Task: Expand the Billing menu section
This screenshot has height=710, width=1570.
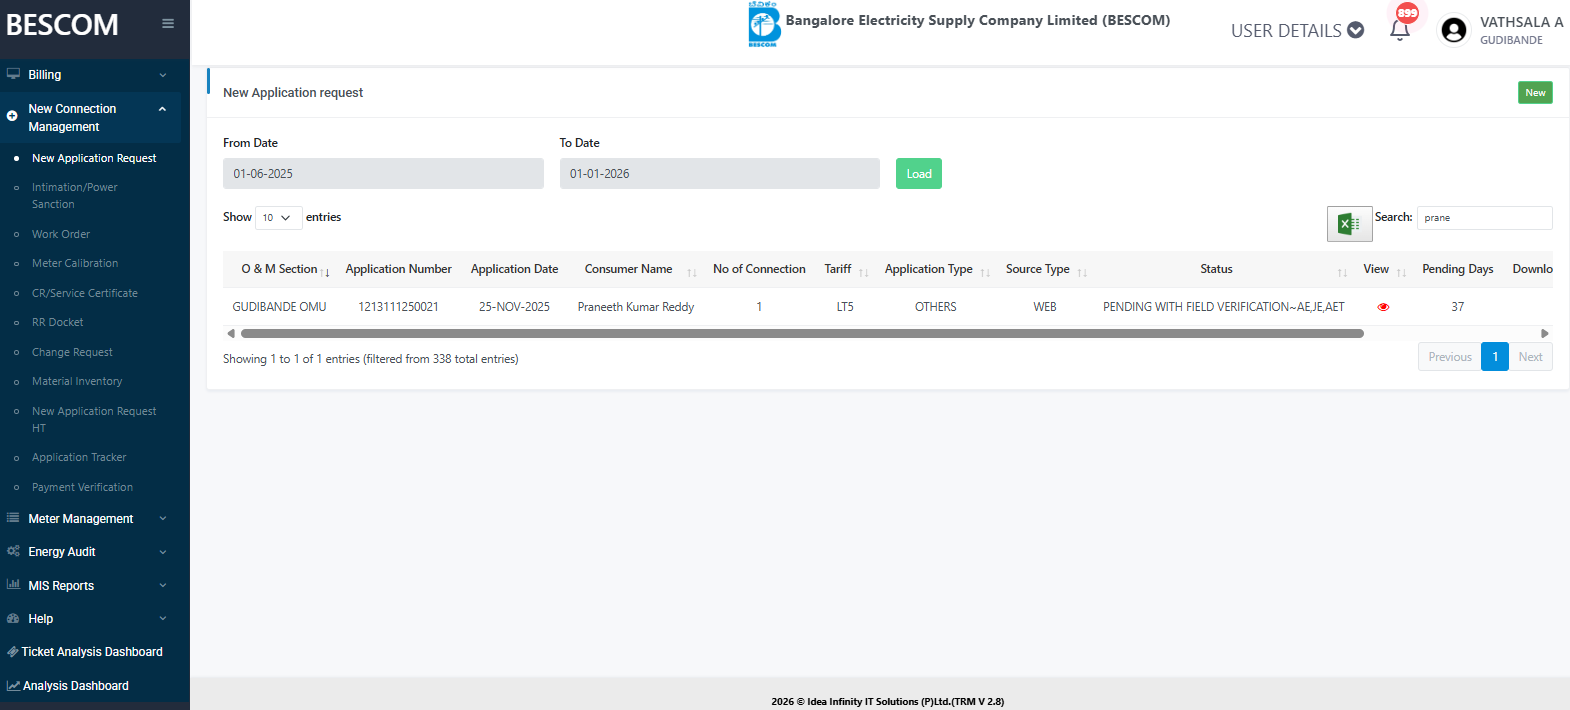Action: (90, 75)
